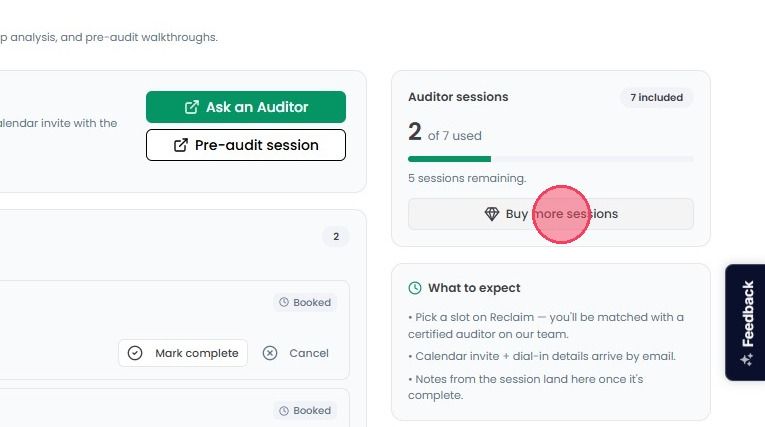
Task: Click the clock icon next to What to expect
Action: tap(415, 288)
